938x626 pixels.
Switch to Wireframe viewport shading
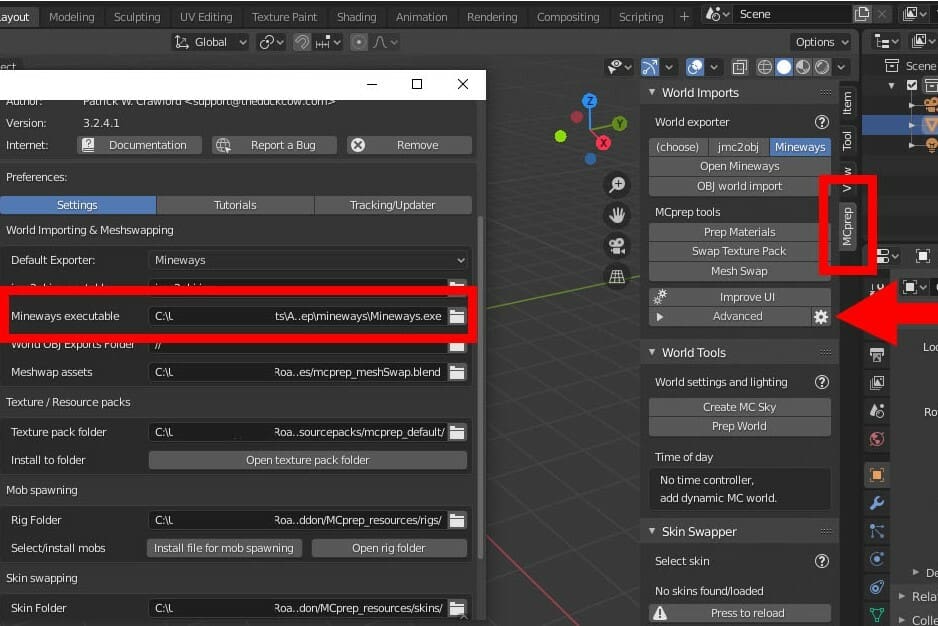pyautogui.click(x=765, y=67)
